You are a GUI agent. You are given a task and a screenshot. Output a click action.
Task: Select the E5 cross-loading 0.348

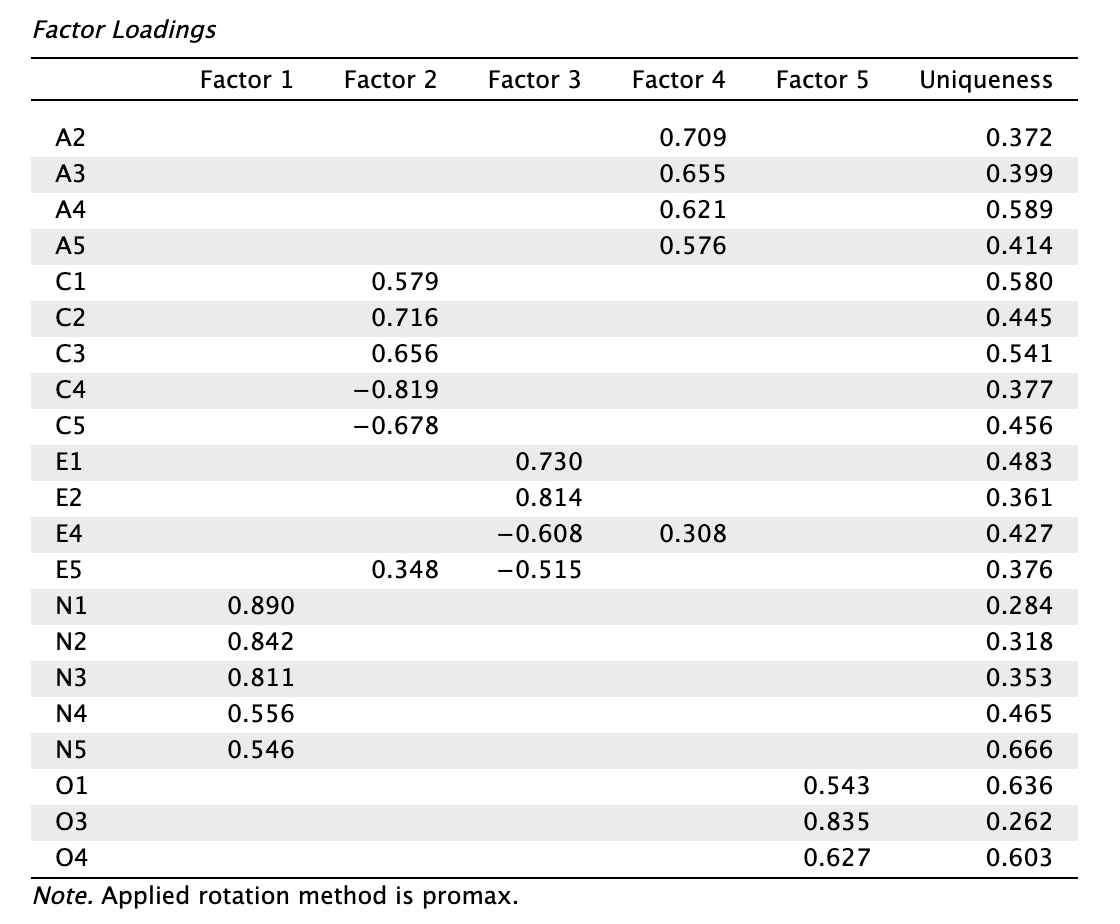tap(405, 569)
